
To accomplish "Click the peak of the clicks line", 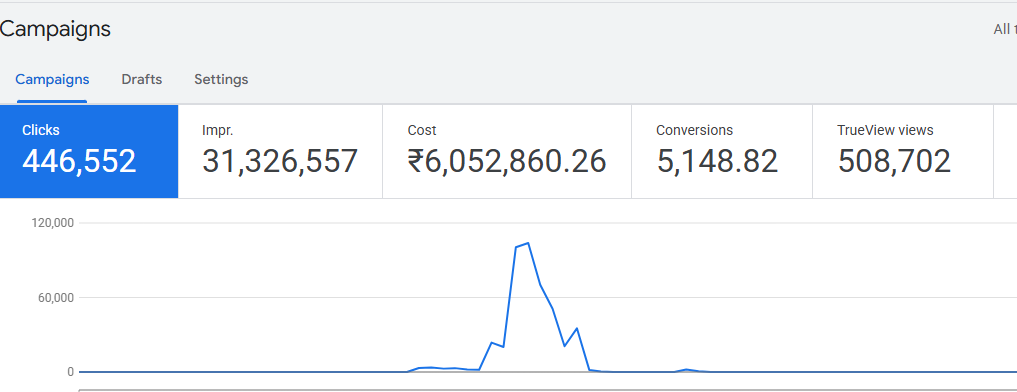I will pos(529,243).
